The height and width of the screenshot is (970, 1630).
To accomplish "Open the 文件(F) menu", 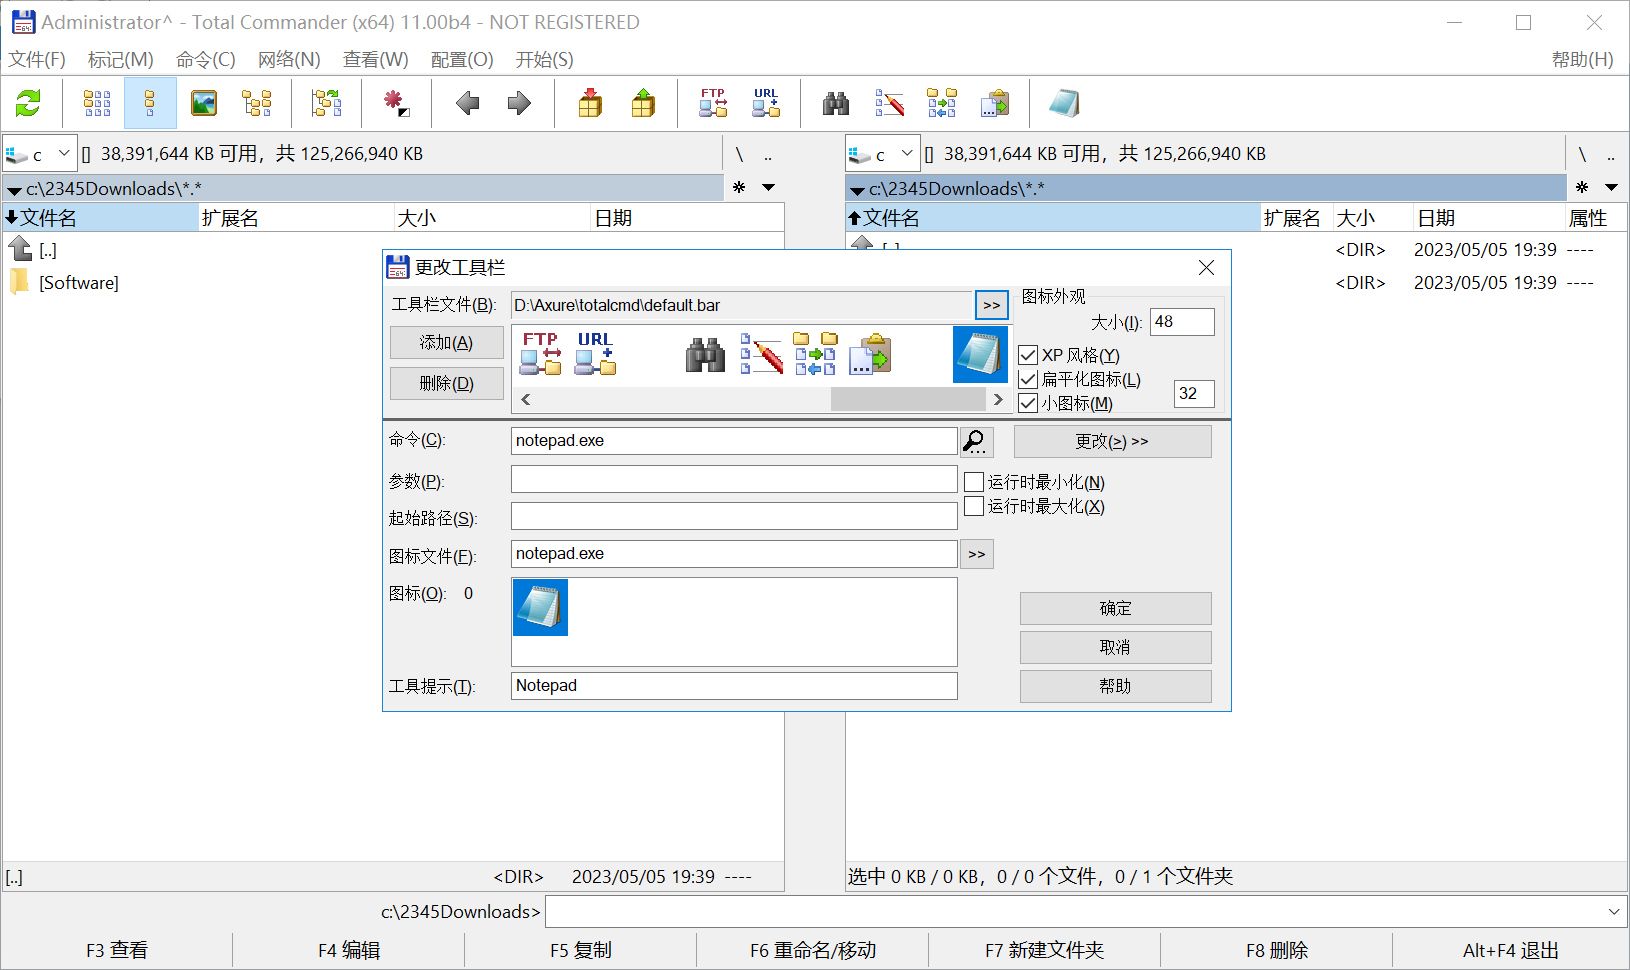I will point(37,59).
